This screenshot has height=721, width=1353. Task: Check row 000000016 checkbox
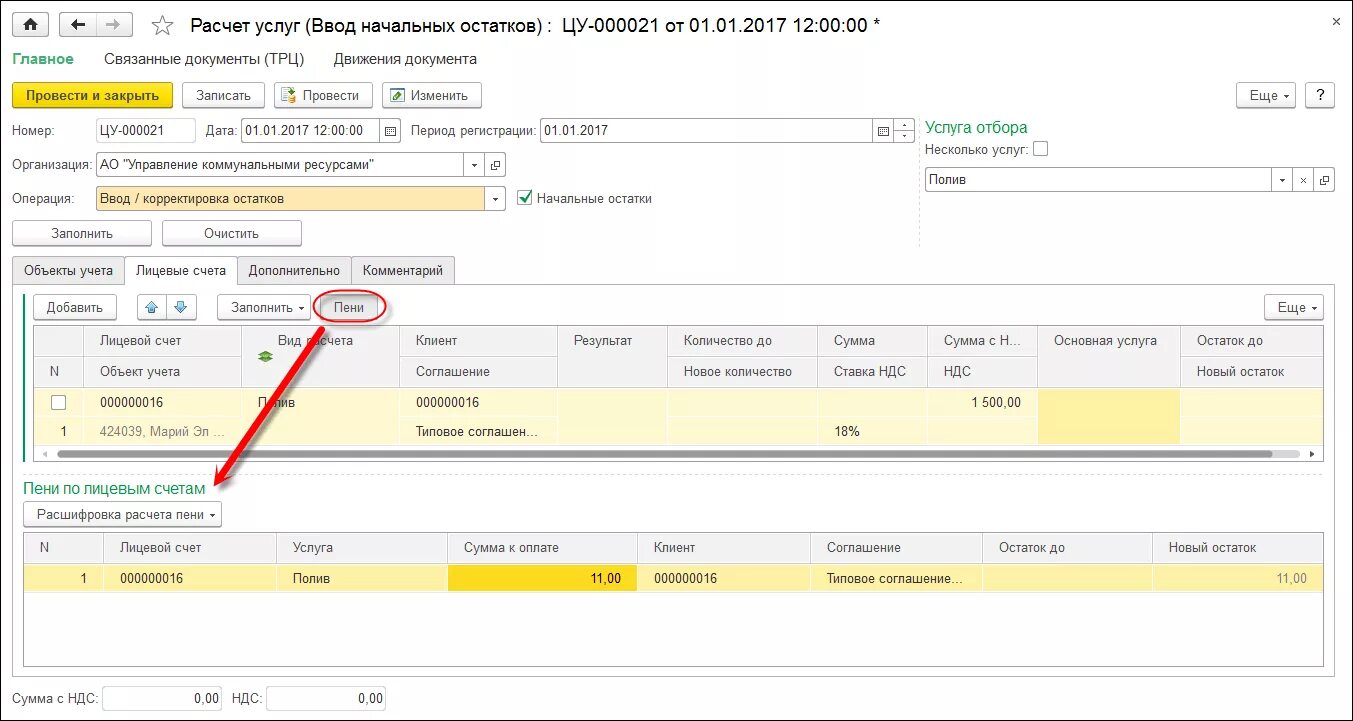click(59, 402)
